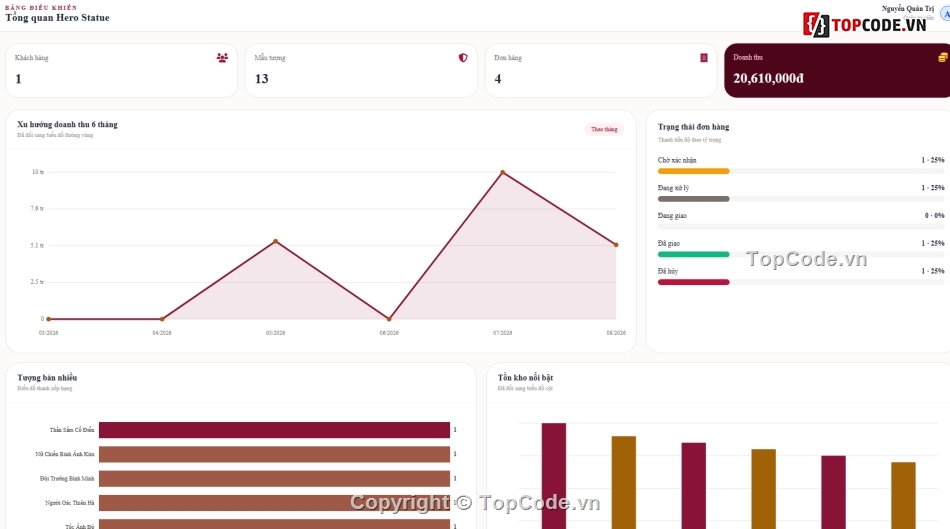
Task: Click the Mẫu tượng count value 13
Action: pos(262,79)
